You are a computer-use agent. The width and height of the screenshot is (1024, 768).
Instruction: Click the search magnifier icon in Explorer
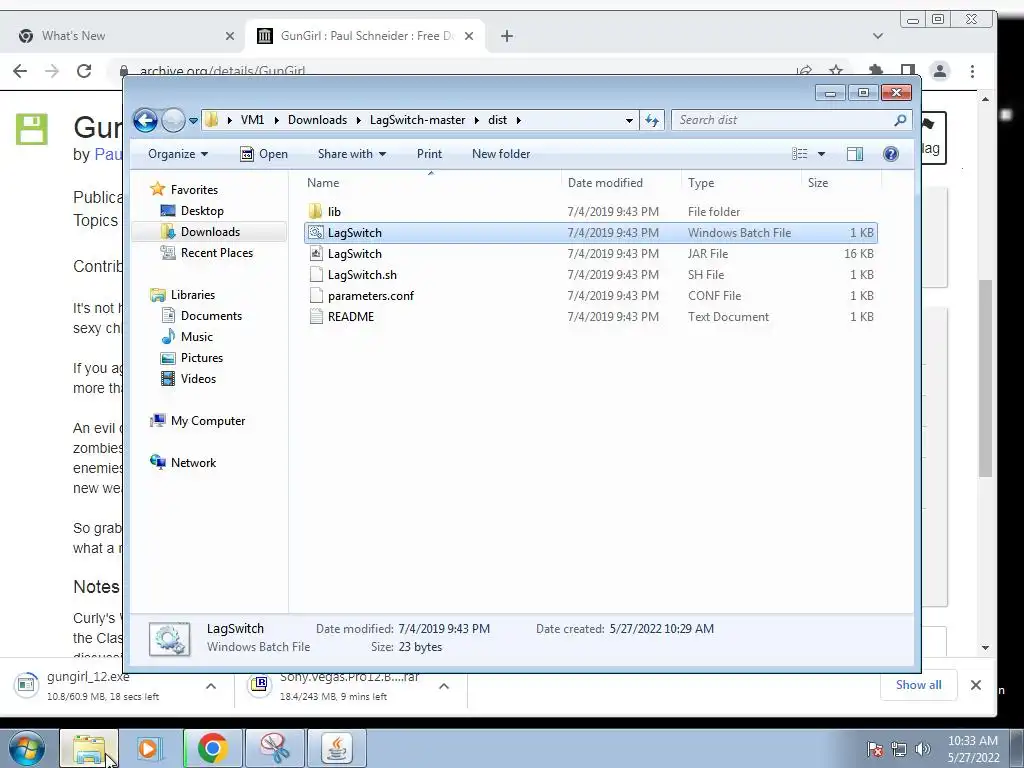click(x=901, y=120)
